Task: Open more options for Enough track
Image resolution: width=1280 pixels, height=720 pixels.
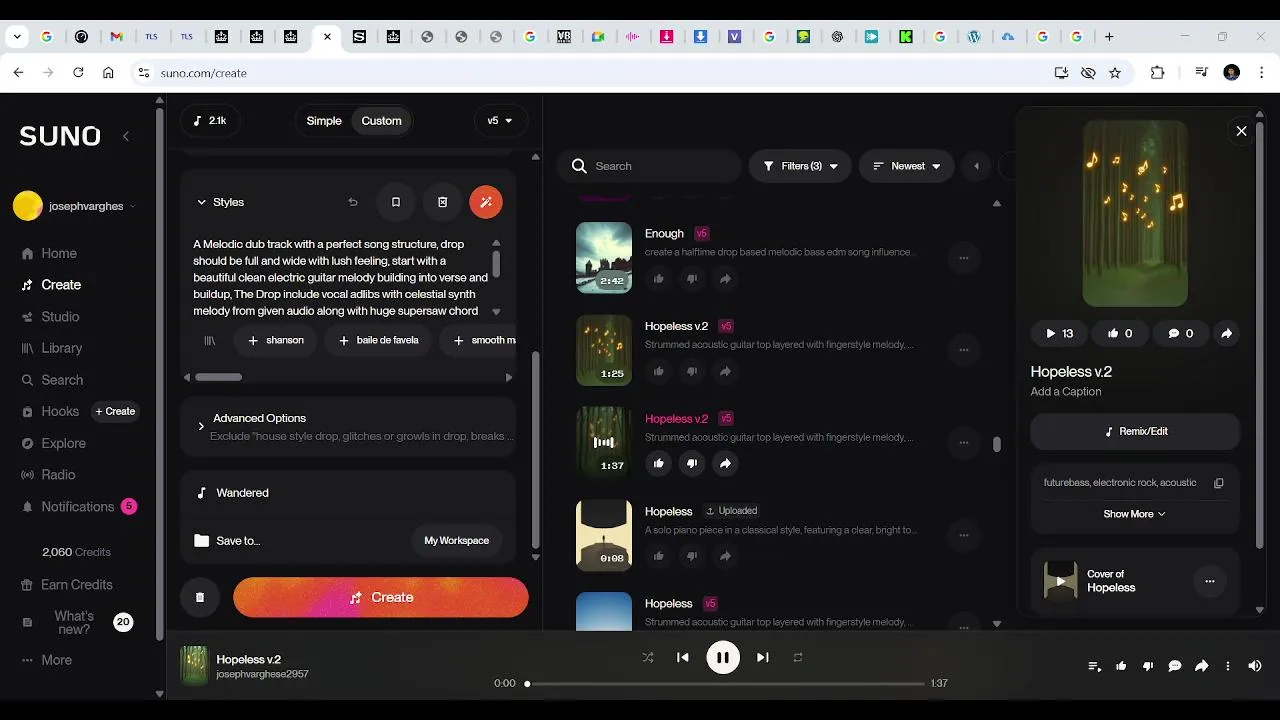Action: coord(964,258)
